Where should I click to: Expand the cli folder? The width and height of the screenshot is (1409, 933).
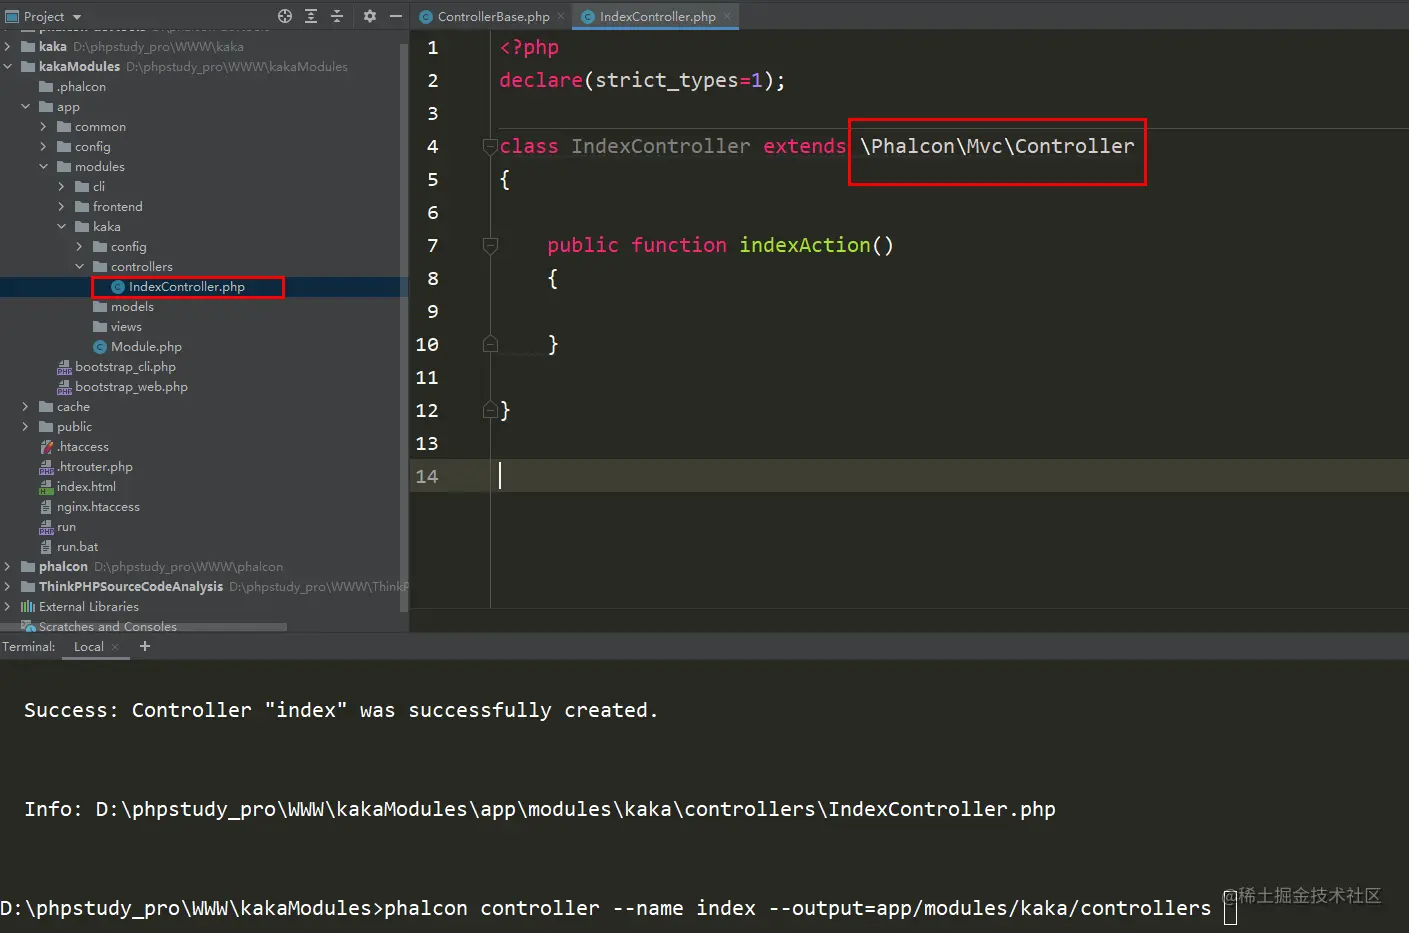click(62, 186)
